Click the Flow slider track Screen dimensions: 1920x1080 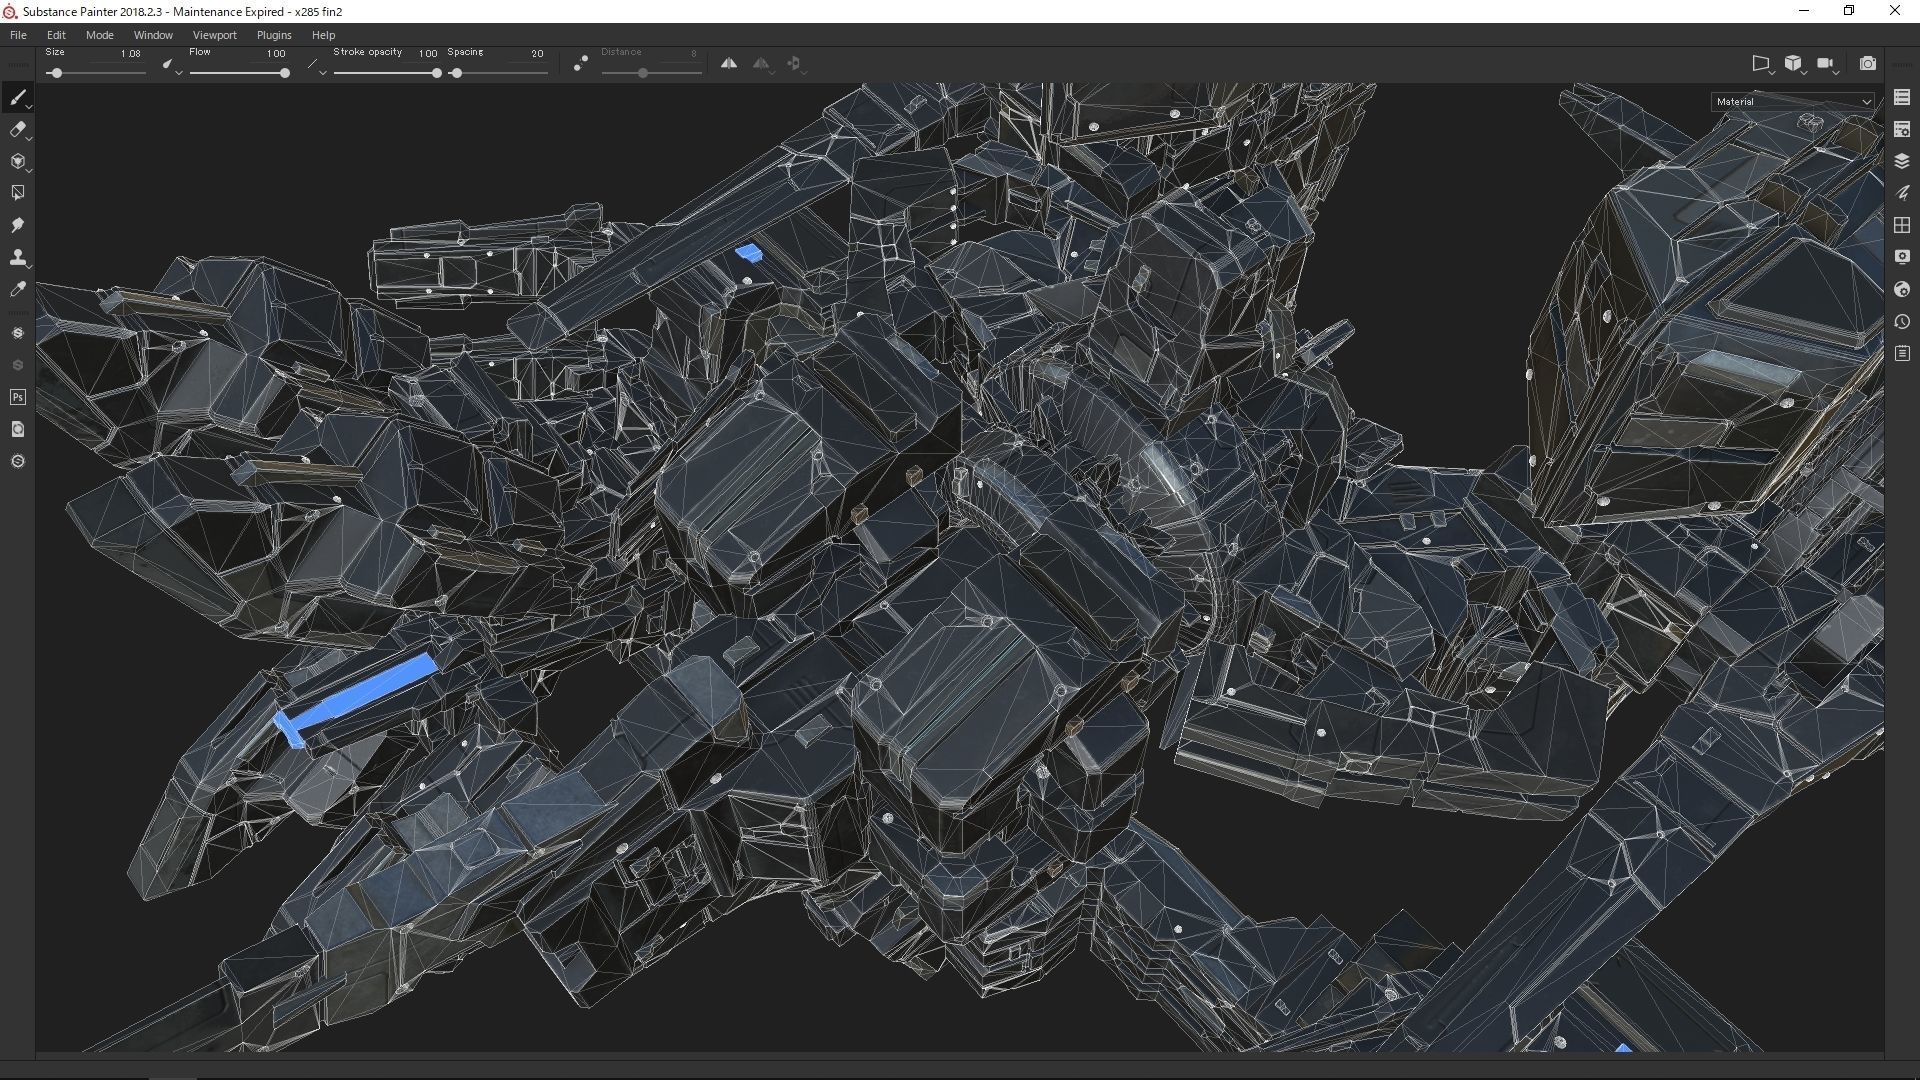238,73
